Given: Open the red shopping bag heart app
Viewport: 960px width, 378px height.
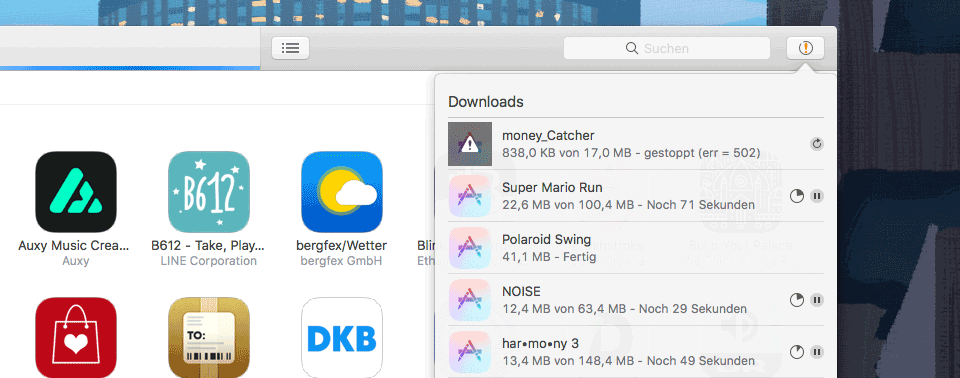Looking at the screenshot, I should point(76,338).
